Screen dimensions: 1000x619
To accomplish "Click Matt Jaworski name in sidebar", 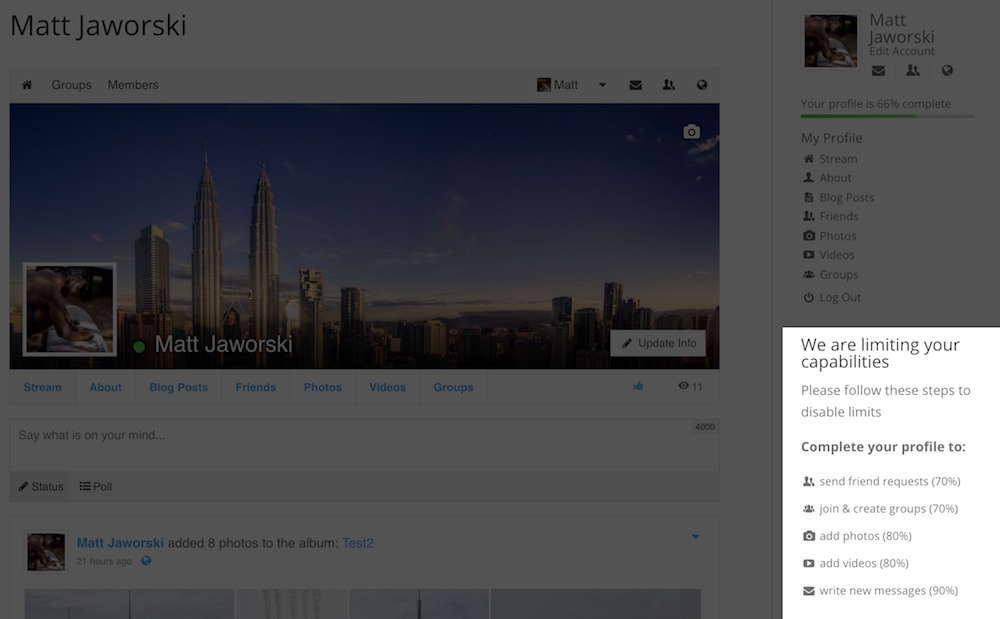I will [901, 29].
